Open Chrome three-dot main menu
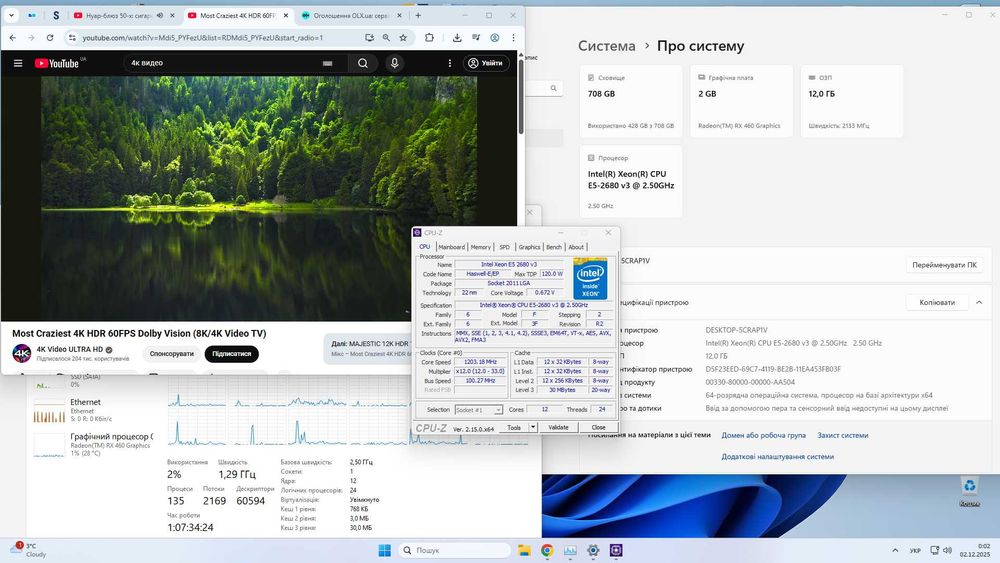 click(x=513, y=38)
